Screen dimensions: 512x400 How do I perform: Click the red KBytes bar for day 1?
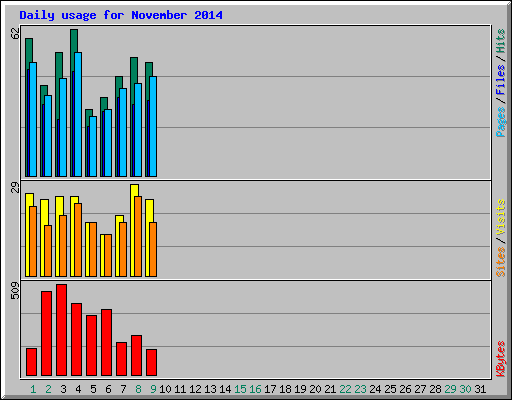31,362
